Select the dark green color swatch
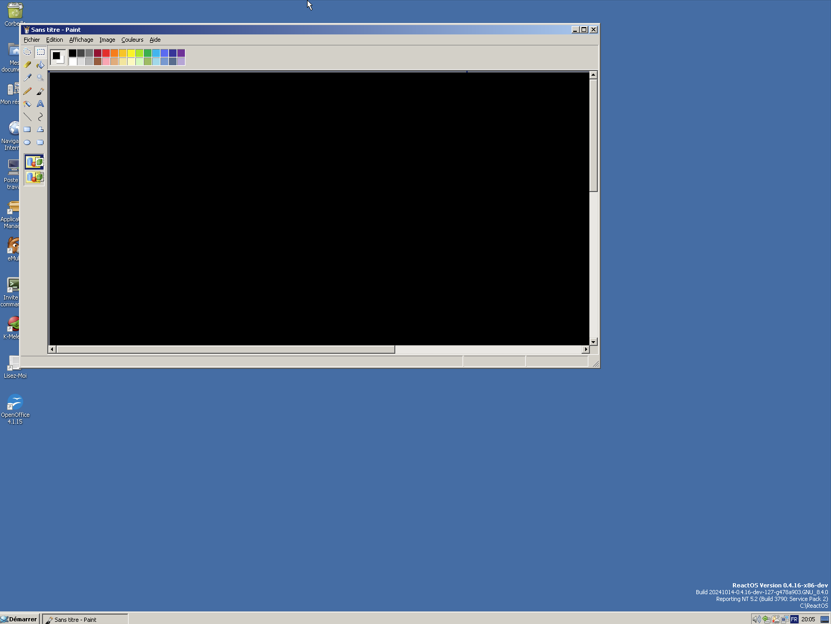Viewport: 831px width, 624px height. coord(148,53)
